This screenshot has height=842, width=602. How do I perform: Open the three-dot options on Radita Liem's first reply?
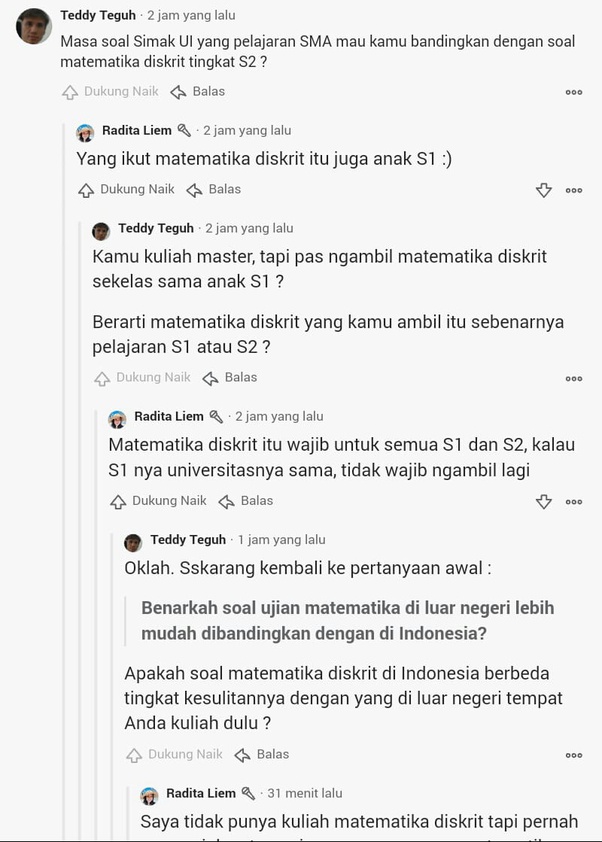[x=573, y=190]
